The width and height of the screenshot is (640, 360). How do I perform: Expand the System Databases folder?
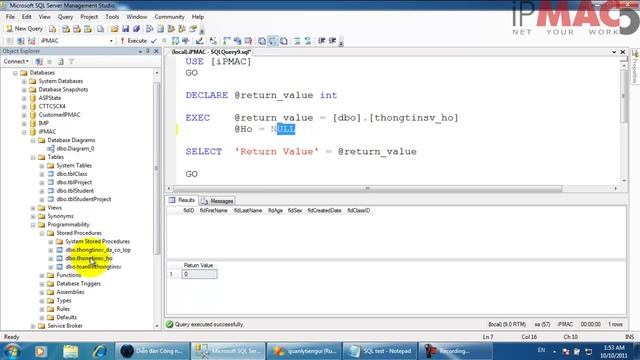click(24, 81)
